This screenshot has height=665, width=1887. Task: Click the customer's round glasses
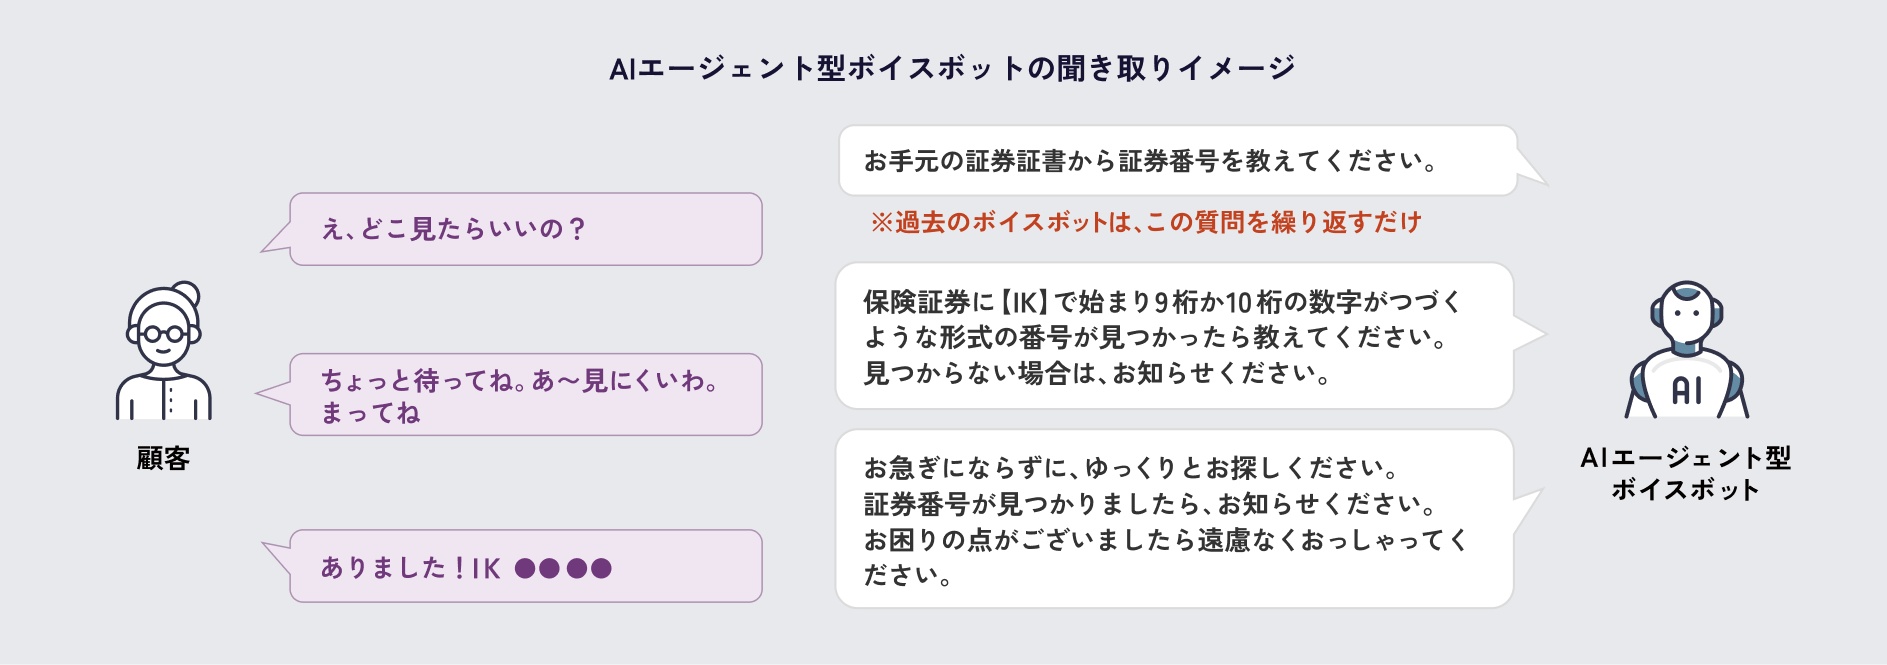coord(163,334)
